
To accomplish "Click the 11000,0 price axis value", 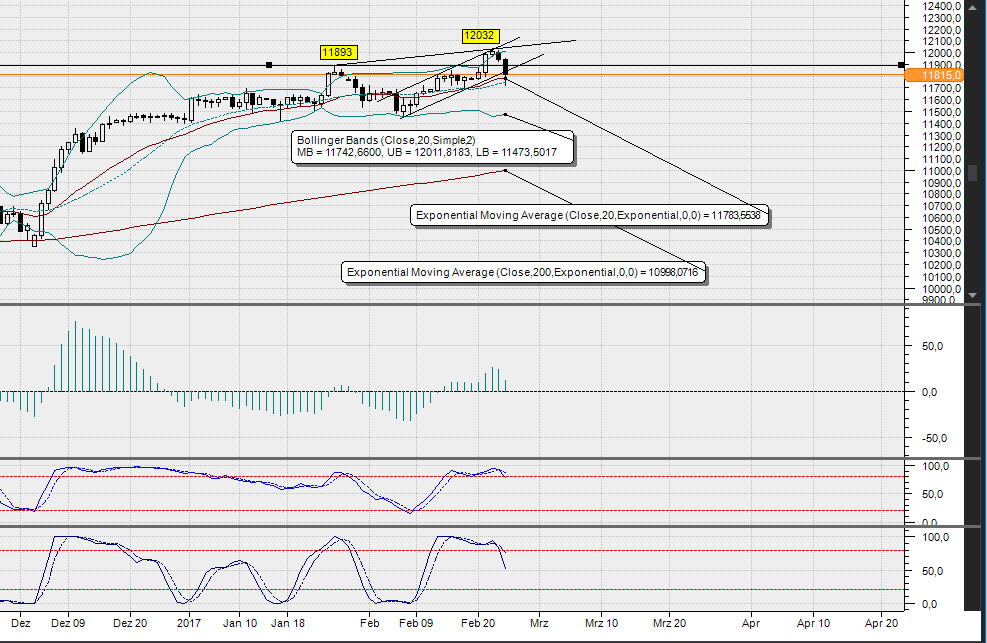I will click(942, 171).
